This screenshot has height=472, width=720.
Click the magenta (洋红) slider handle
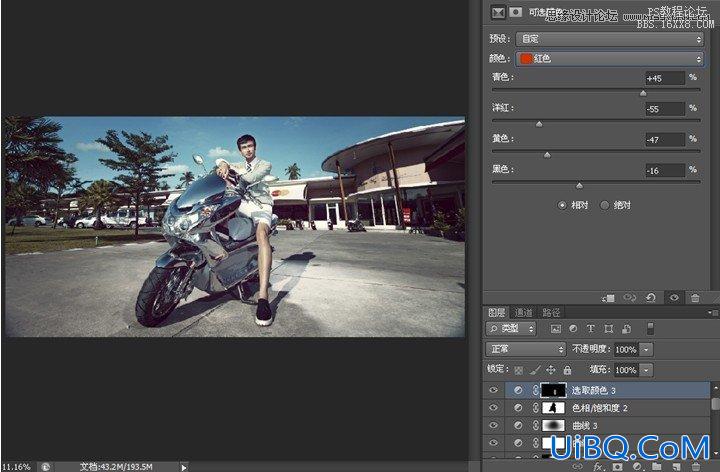(539, 124)
